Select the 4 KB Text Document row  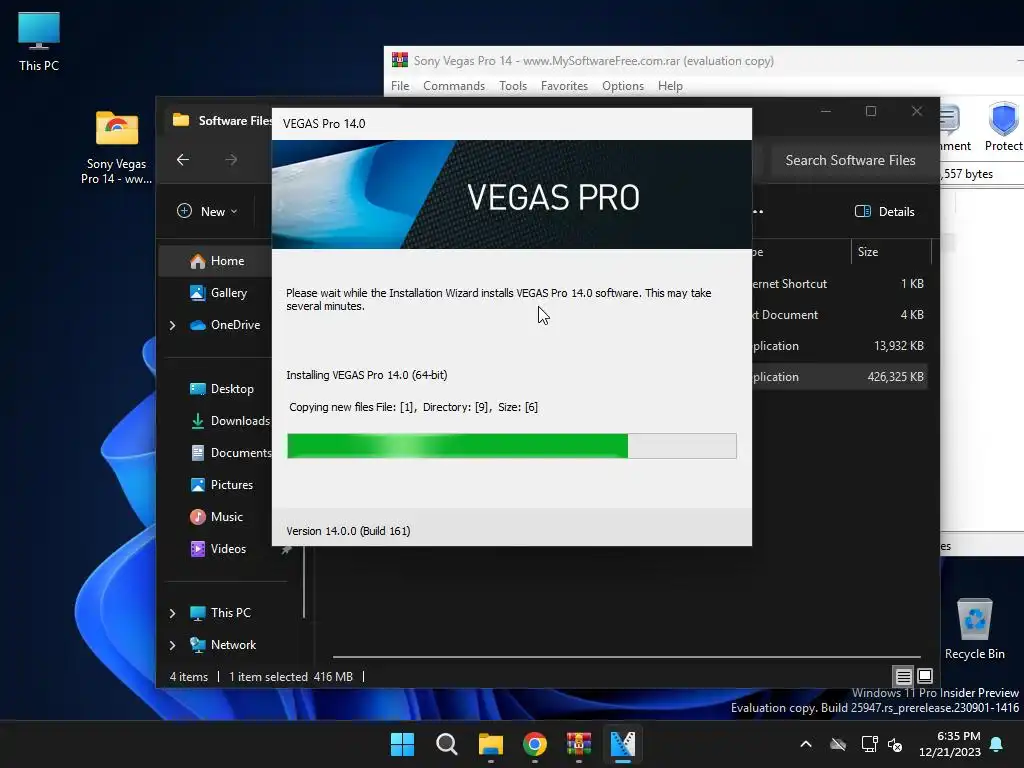tap(839, 315)
